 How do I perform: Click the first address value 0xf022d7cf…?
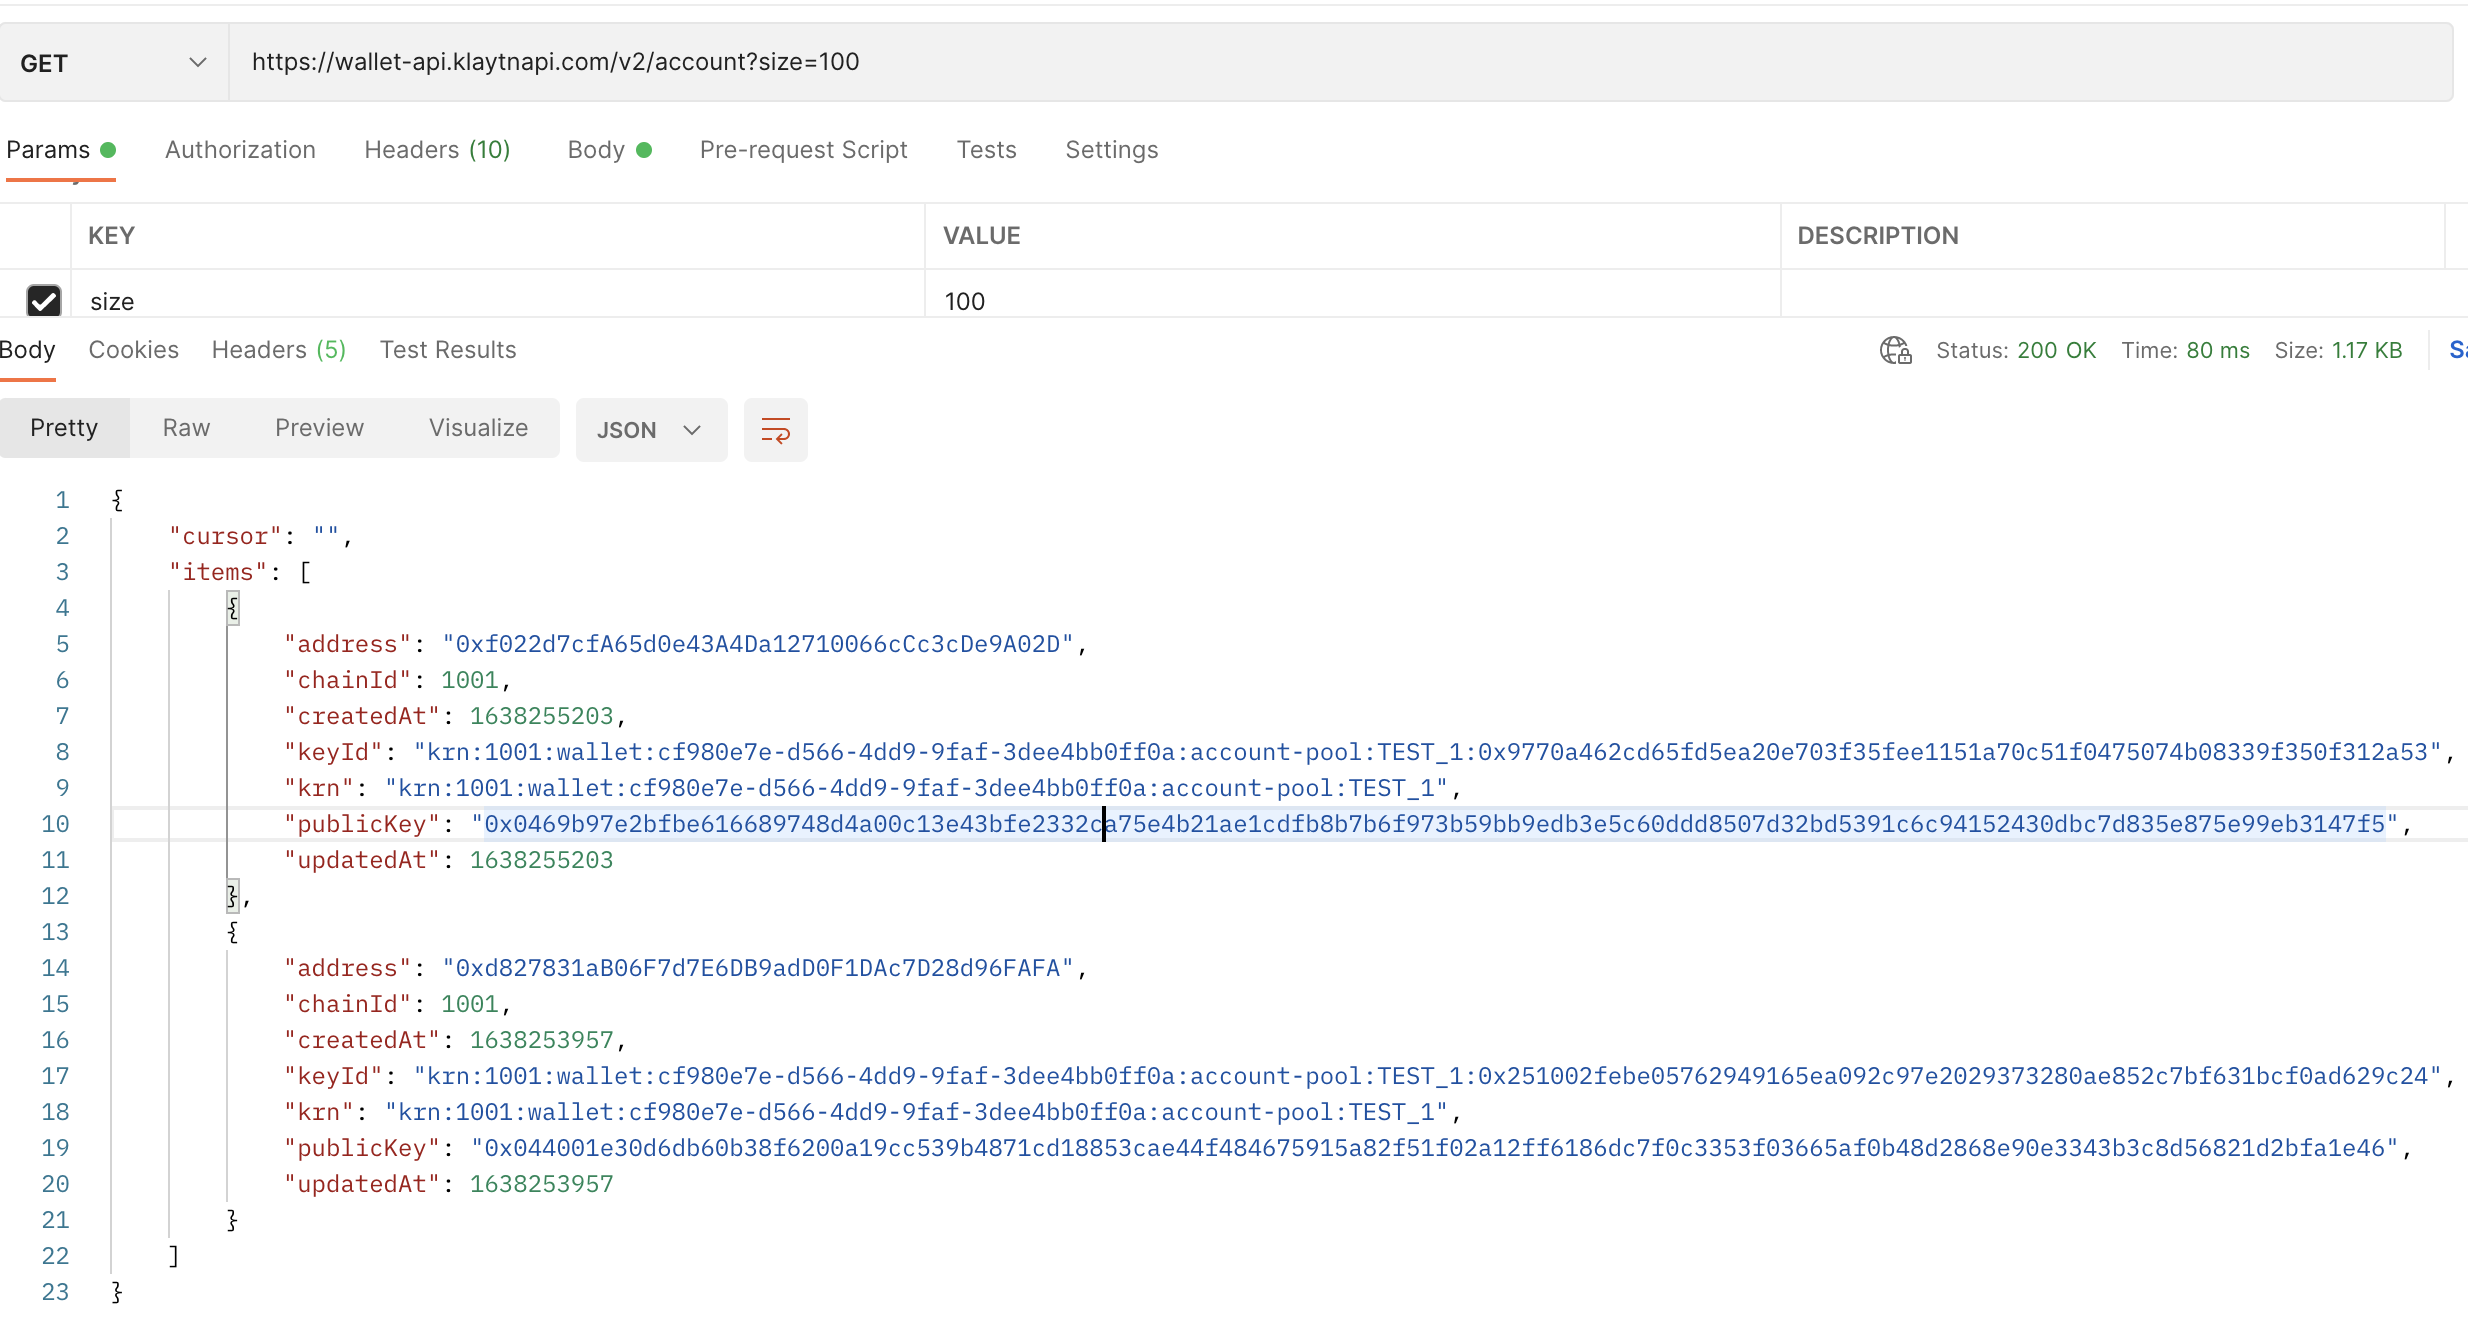[758, 644]
